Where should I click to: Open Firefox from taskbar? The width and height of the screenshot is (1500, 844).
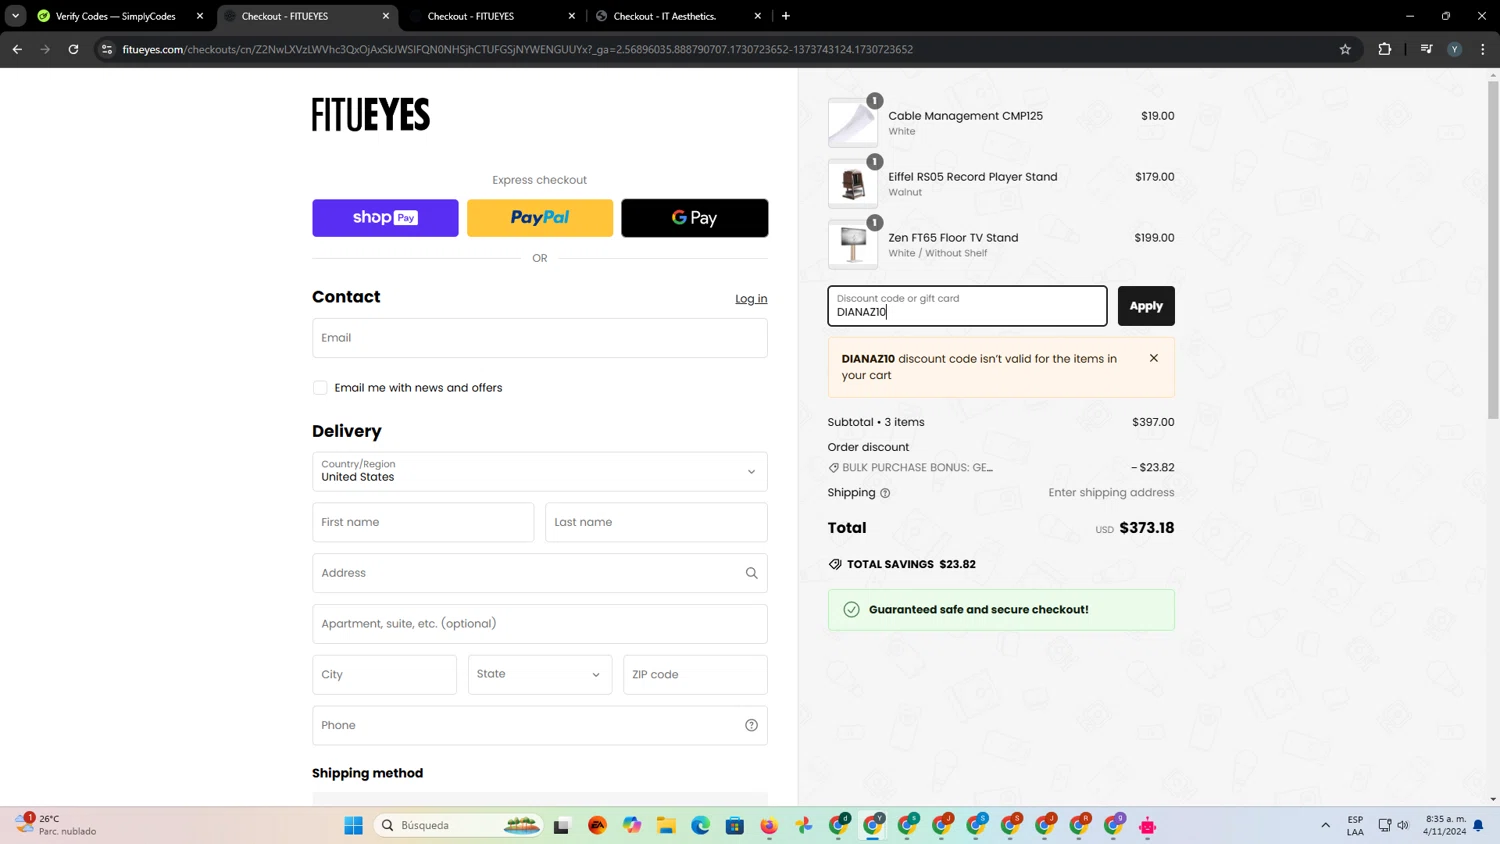[769, 825]
